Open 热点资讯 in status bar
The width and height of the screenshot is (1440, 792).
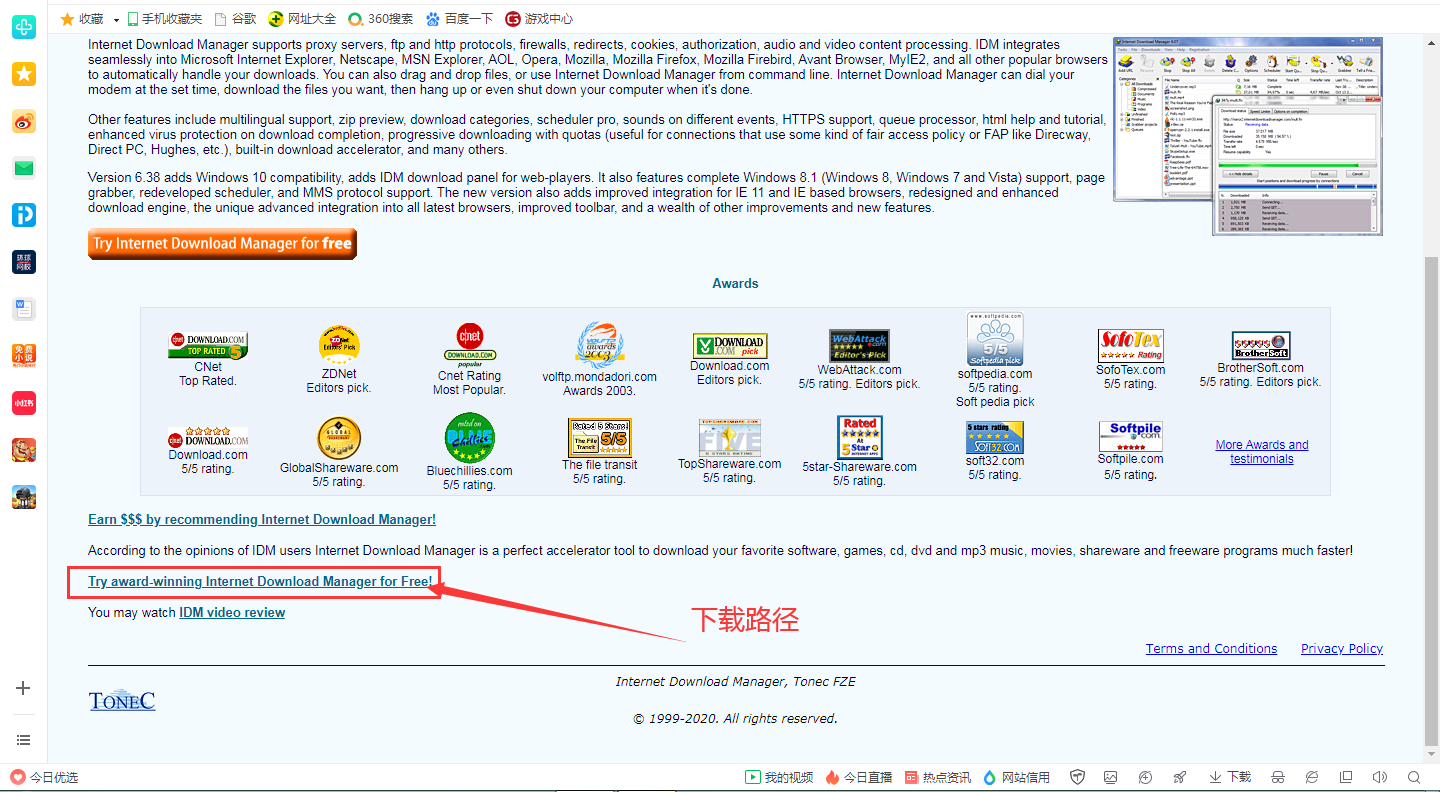click(x=937, y=777)
